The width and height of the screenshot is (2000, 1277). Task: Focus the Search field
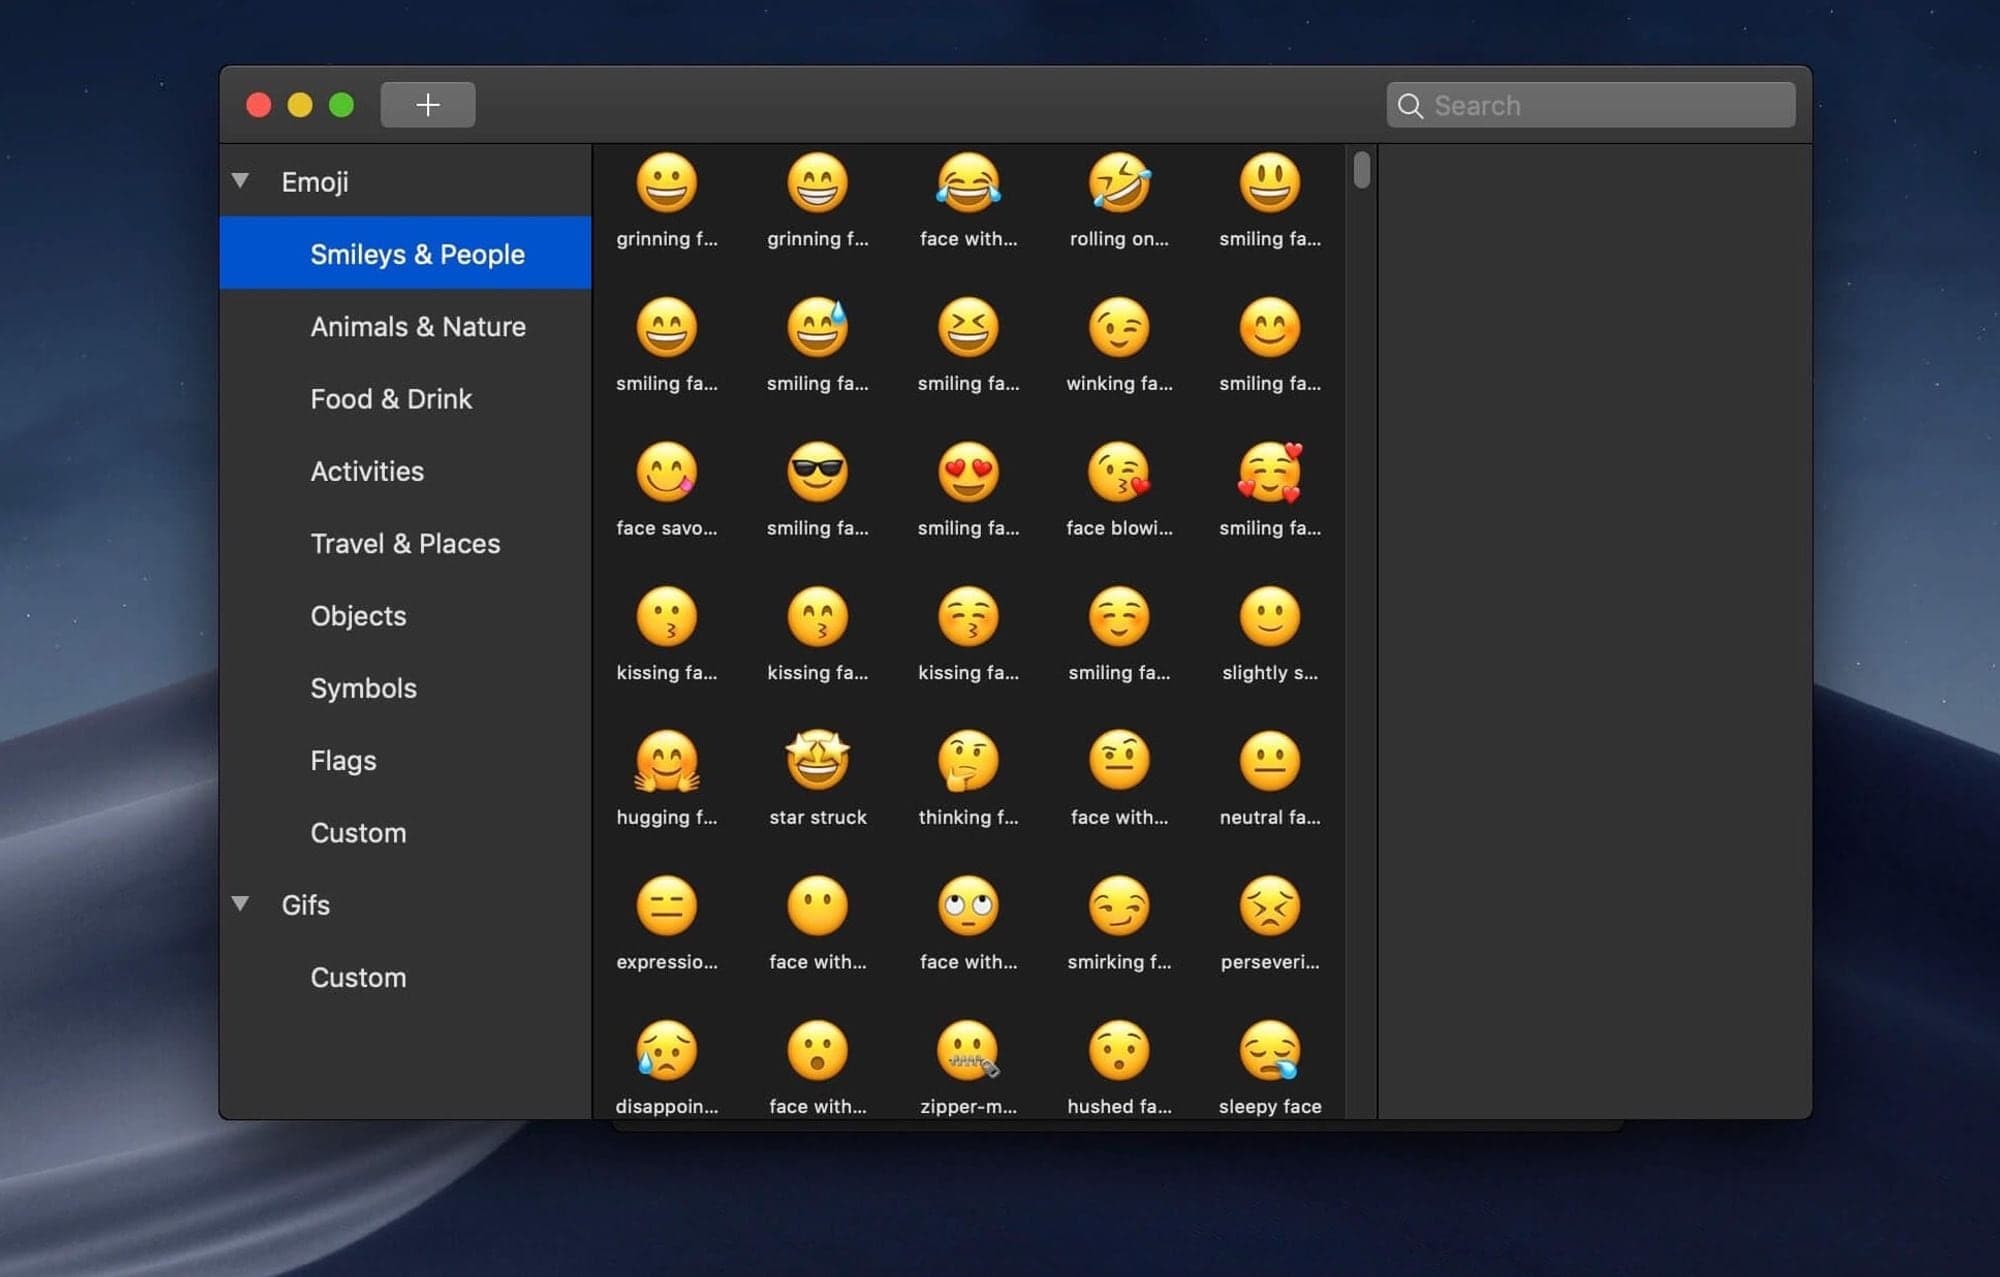(1590, 105)
